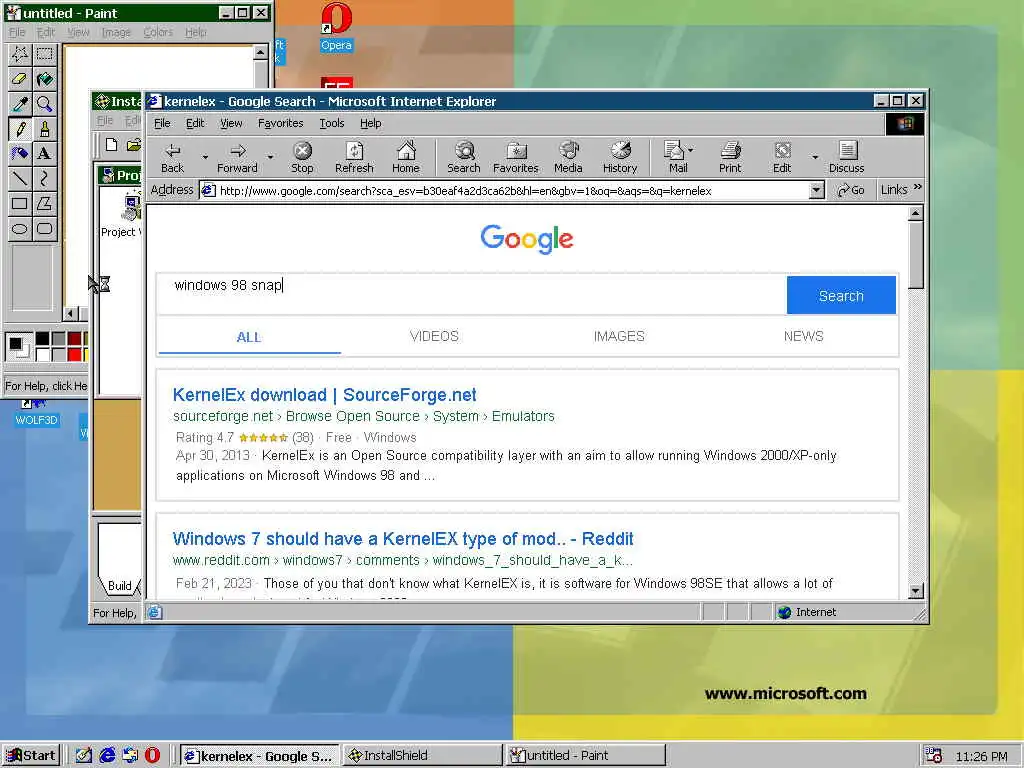1024x768 pixels.
Task: Choose the Text tool in Paint
Action: tap(44, 153)
